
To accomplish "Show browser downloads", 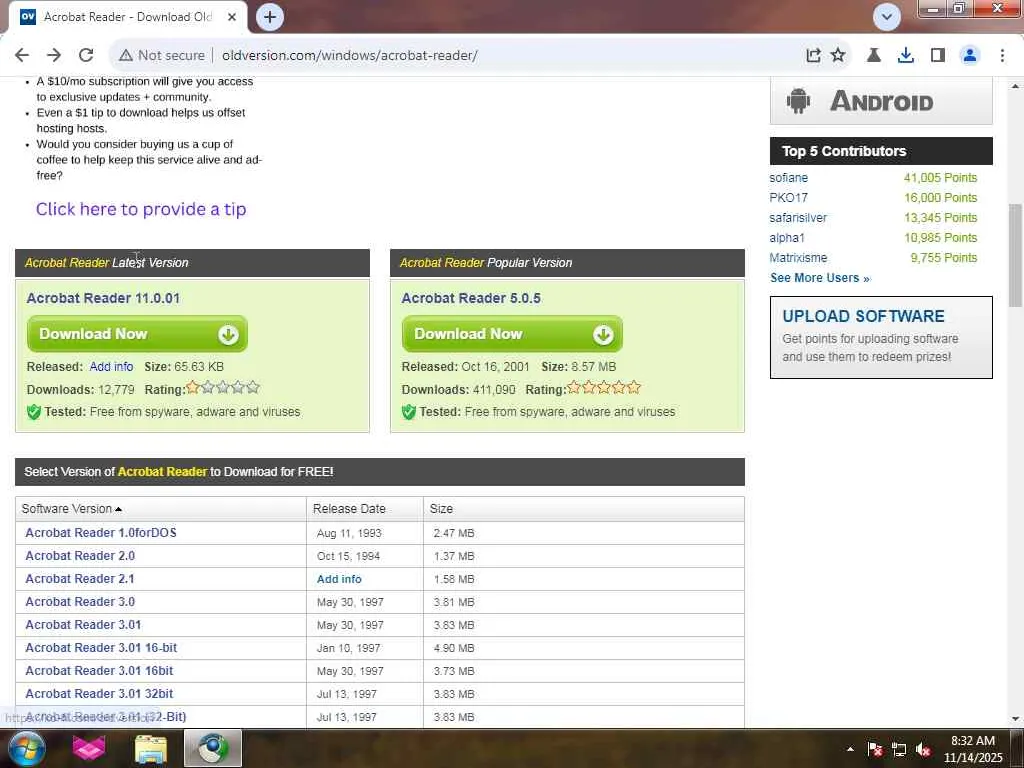I will [906, 56].
